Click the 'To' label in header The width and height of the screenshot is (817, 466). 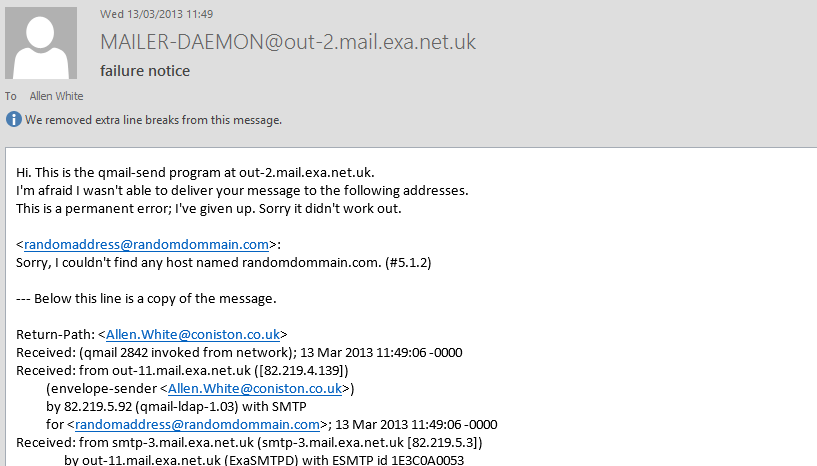tap(10, 96)
